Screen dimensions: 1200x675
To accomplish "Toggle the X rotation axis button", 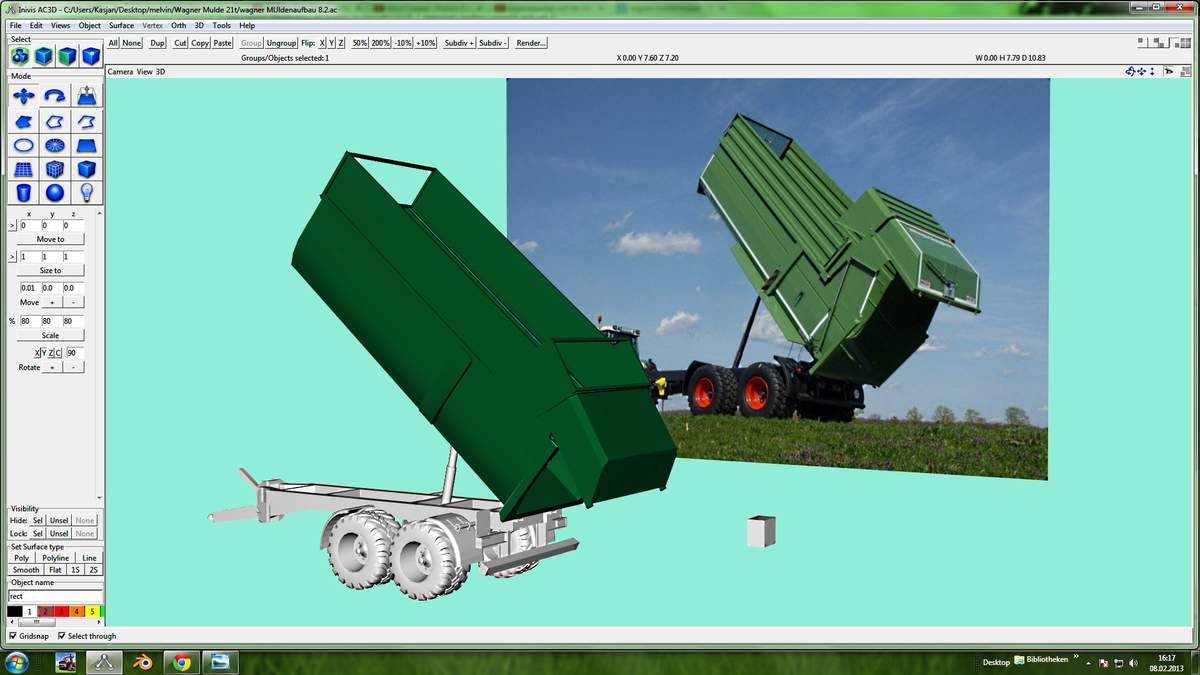I will point(37,353).
